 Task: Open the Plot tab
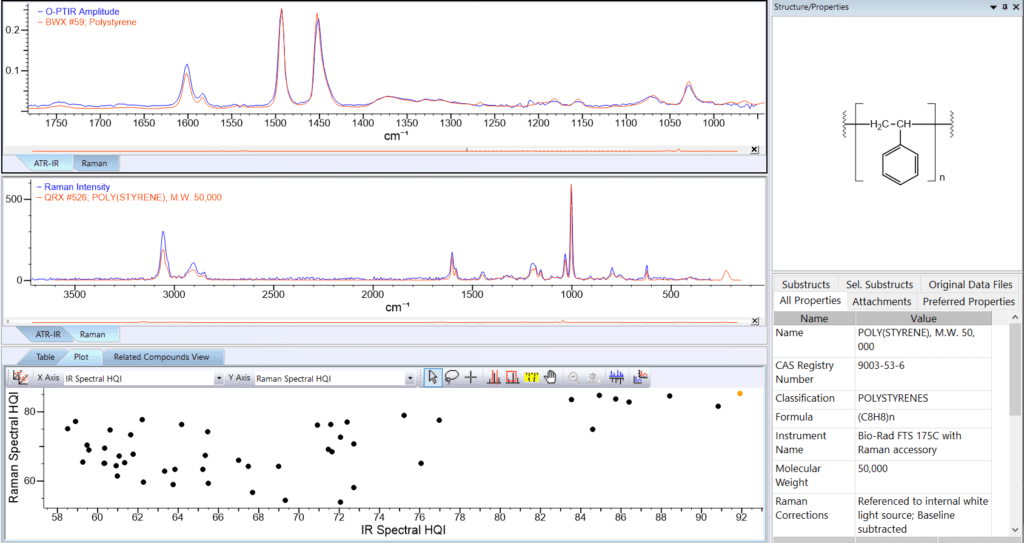pyautogui.click(x=82, y=357)
